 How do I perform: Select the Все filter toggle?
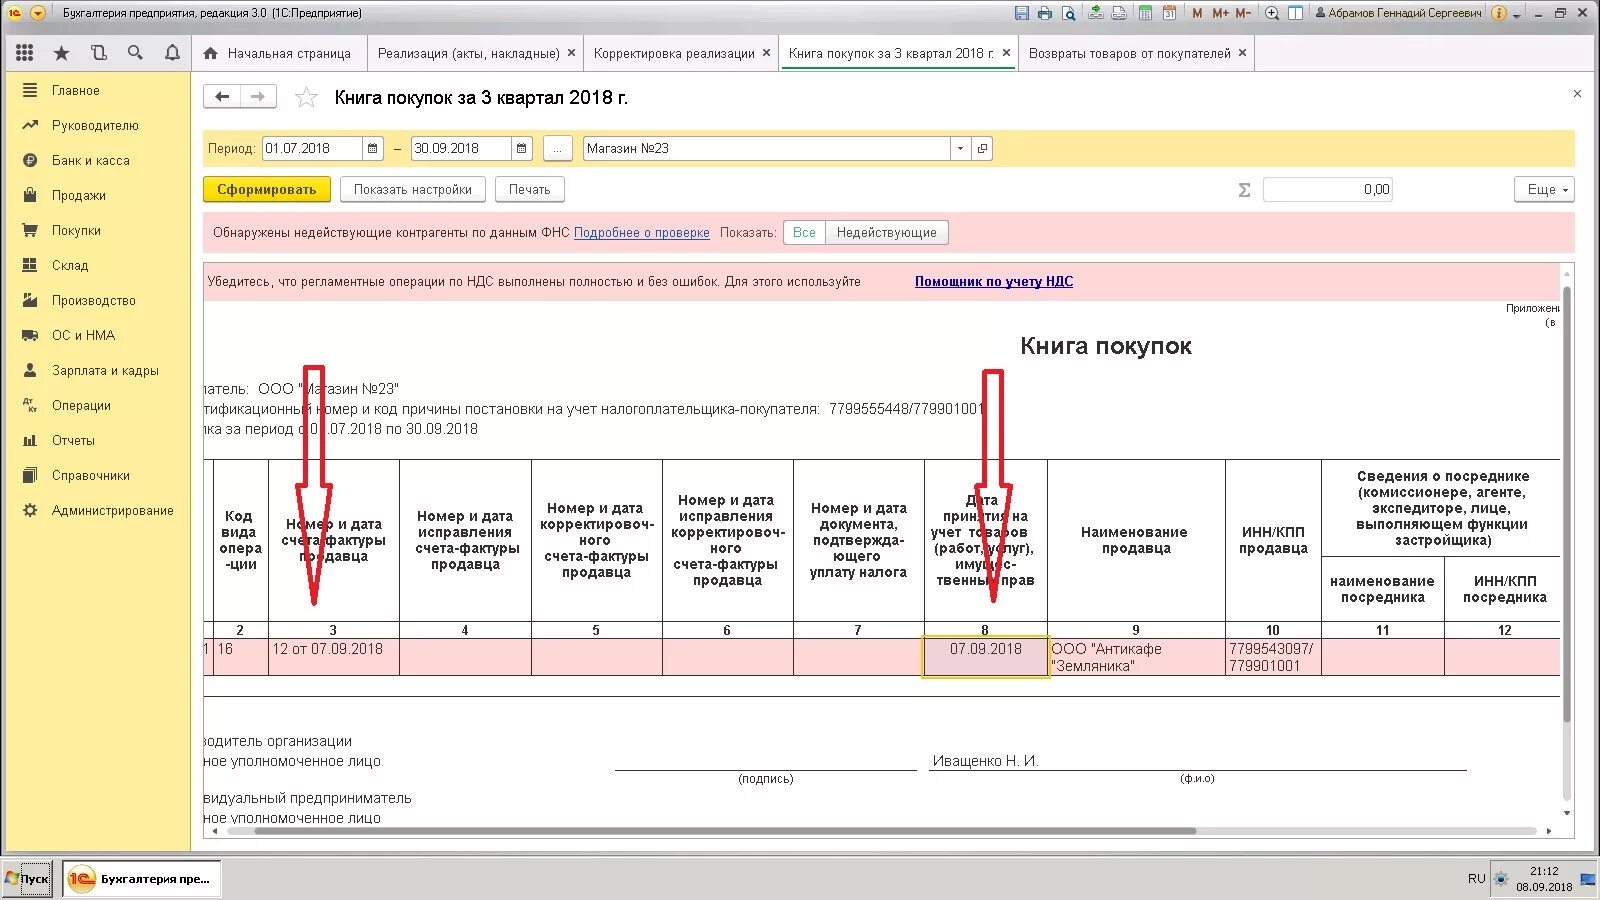(x=804, y=232)
